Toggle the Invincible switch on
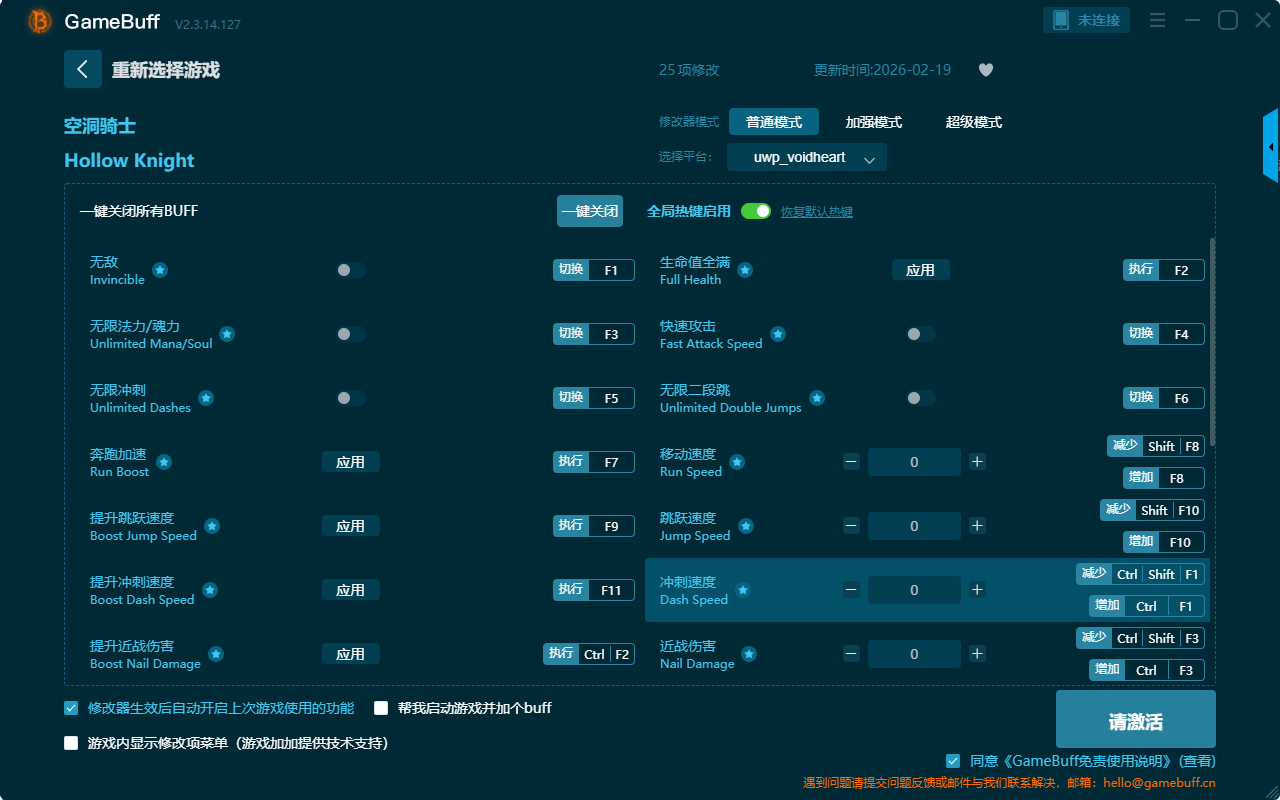This screenshot has width=1280, height=800. (351, 270)
